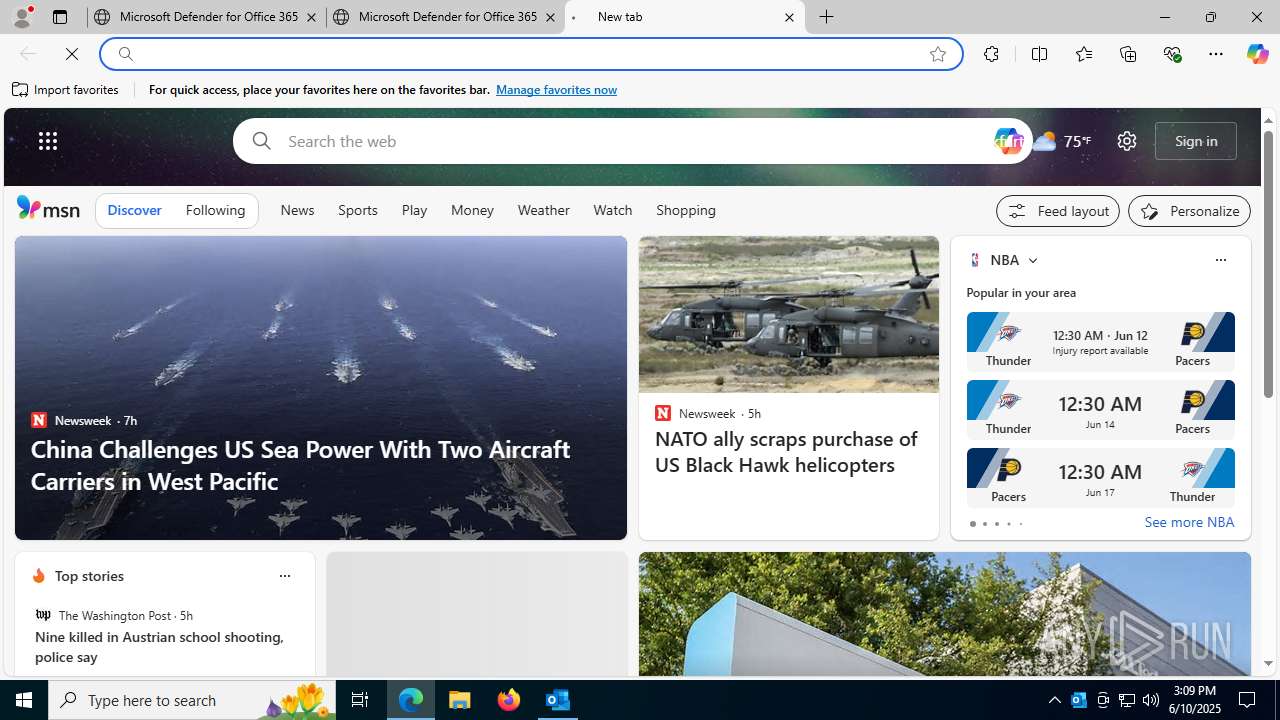
Task: Open the News section
Action: (x=297, y=211)
